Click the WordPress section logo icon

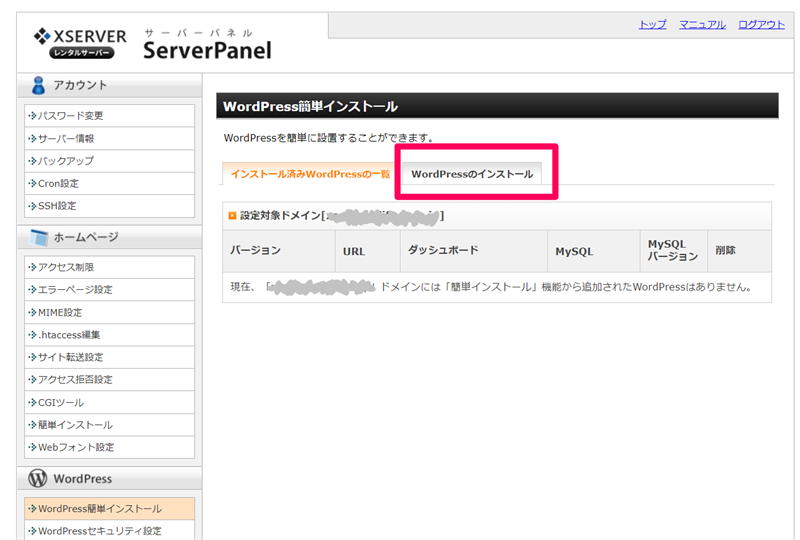[38, 478]
